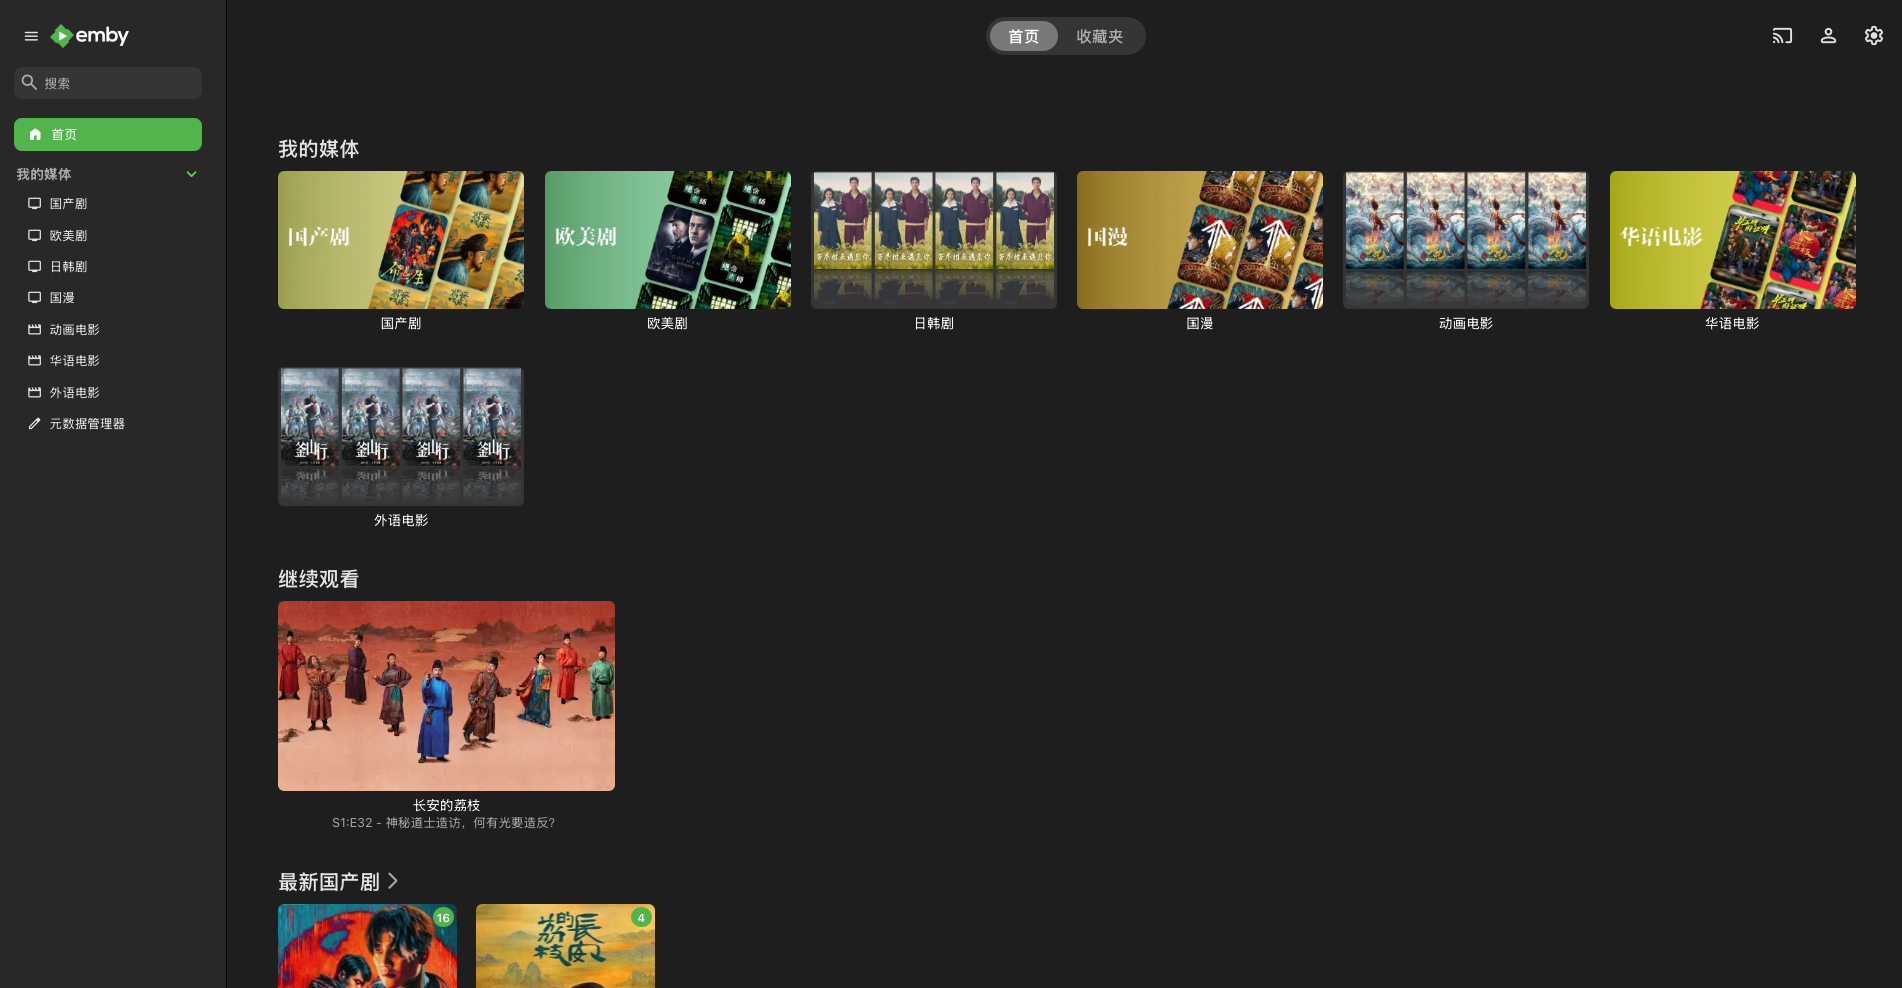This screenshot has height=988, width=1902.
Task: Open the 华语电影 library card
Action: point(1732,240)
